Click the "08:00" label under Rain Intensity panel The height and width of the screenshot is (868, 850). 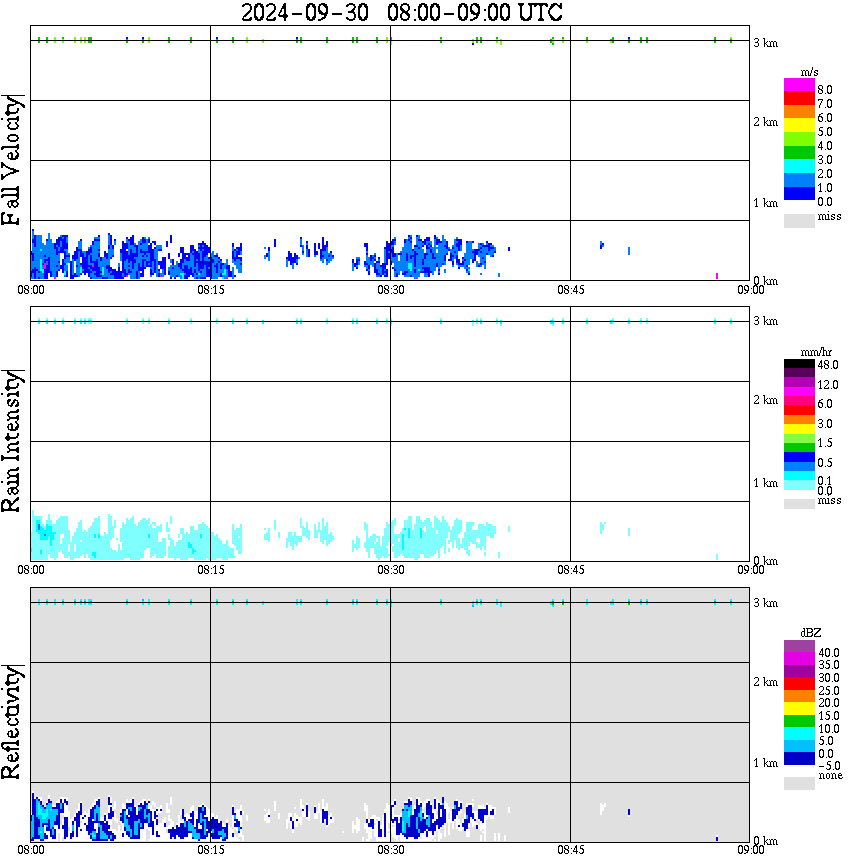click(x=31, y=570)
